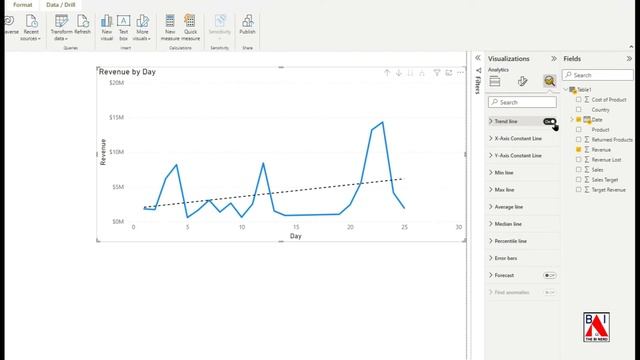Click the Fields pane search box
Screen dimensions: 640x360
[598, 75]
